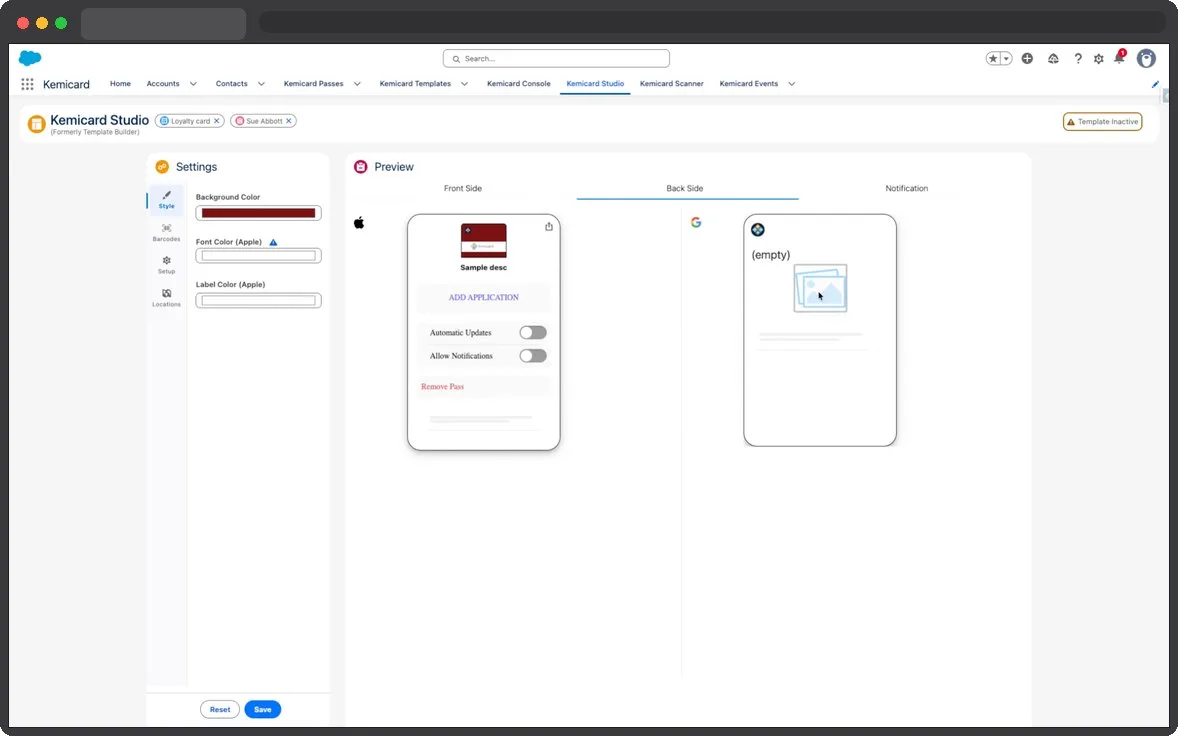Click the Template Inactive badge
The width and height of the screenshot is (1178, 736).
[1102, 122]
